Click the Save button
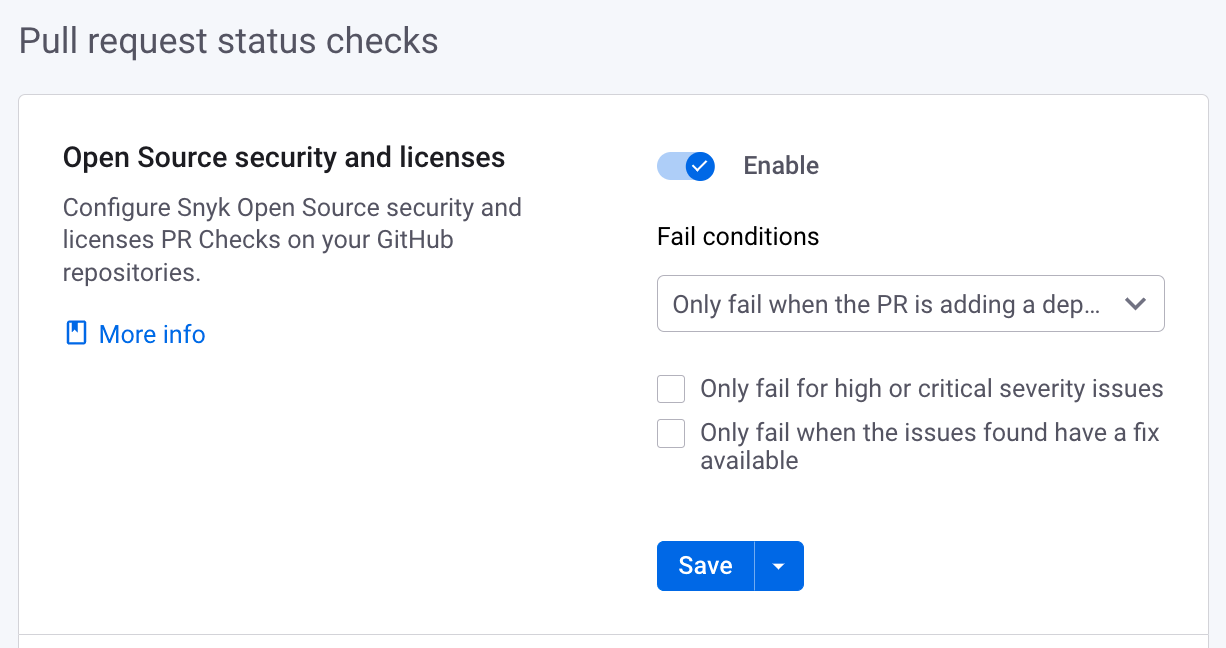Screen dimensions: 1226x648 [705, 566]
